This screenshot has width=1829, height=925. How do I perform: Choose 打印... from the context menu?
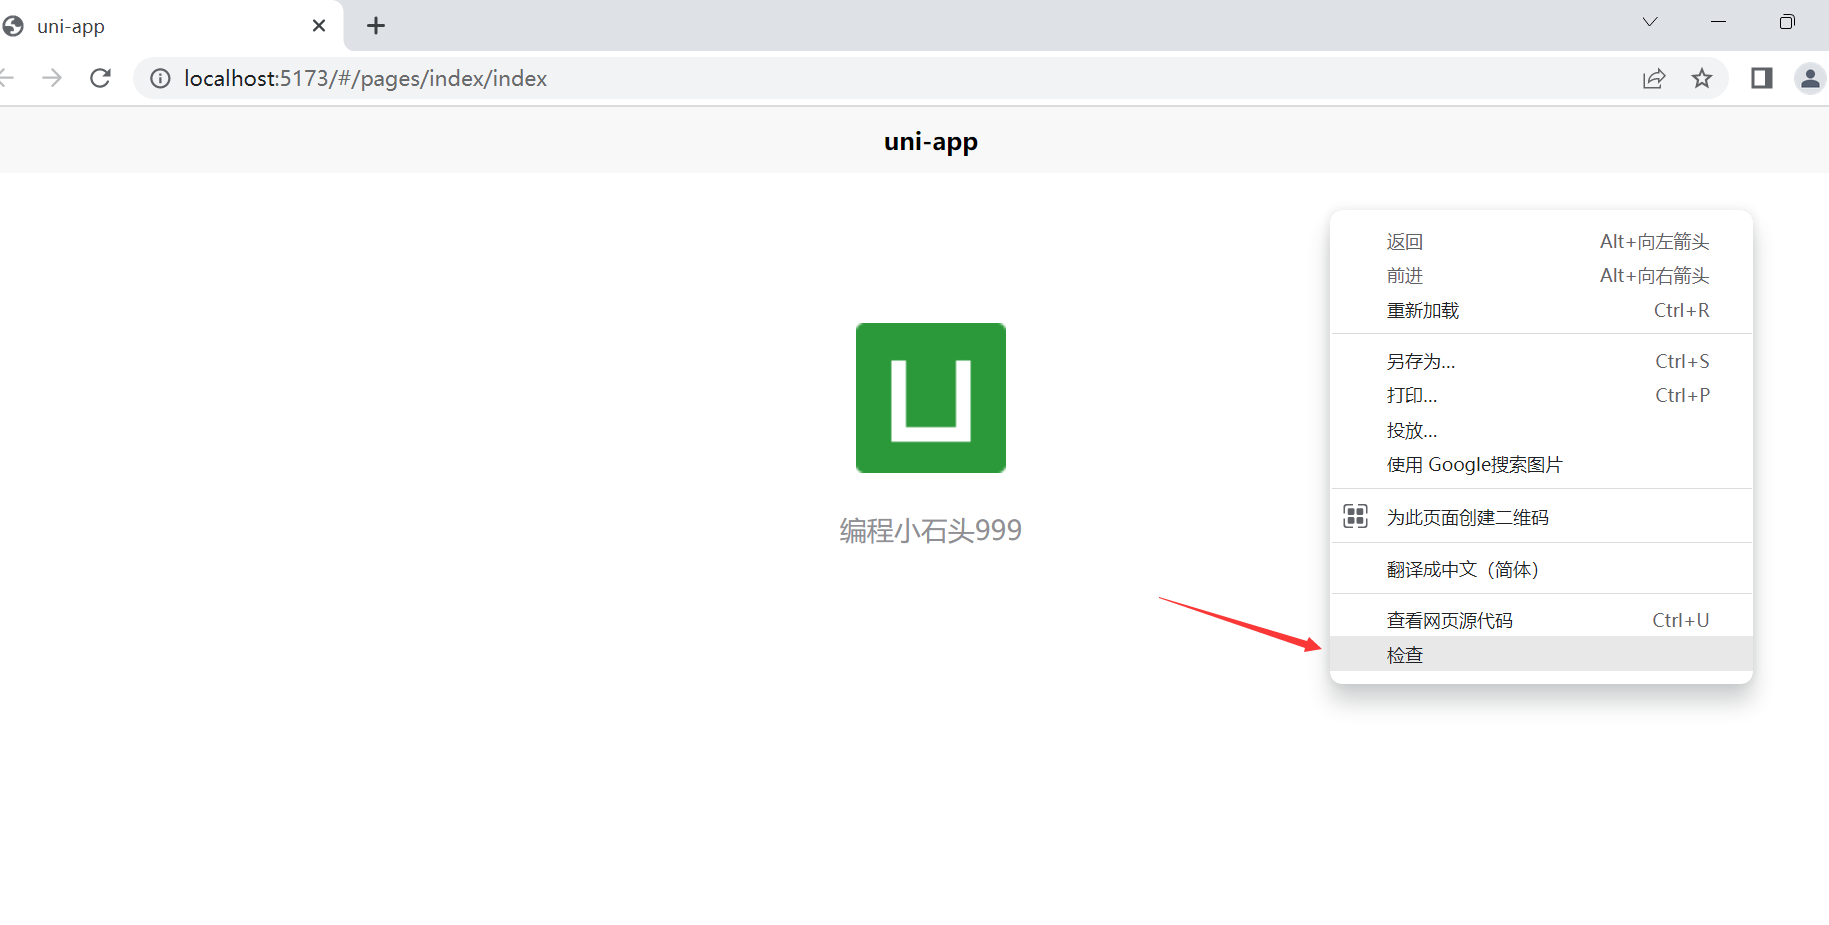click(x=1541, y=396)
